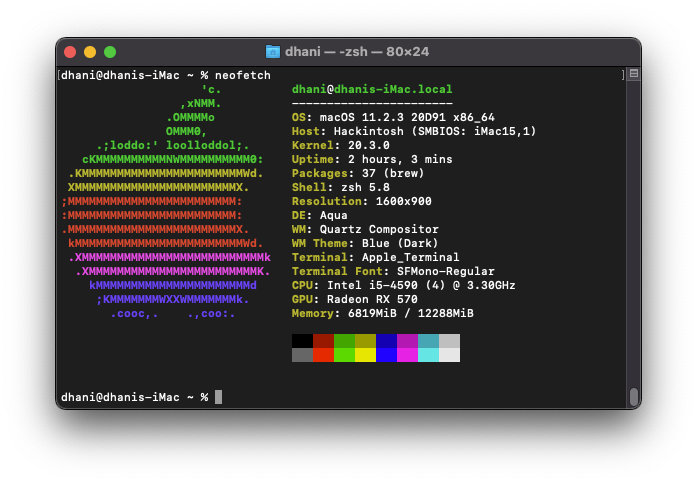The height and width of the screenshot is (483, 697).
Task: Click the DE value 'Aqua'
Action: pos(333,215)
